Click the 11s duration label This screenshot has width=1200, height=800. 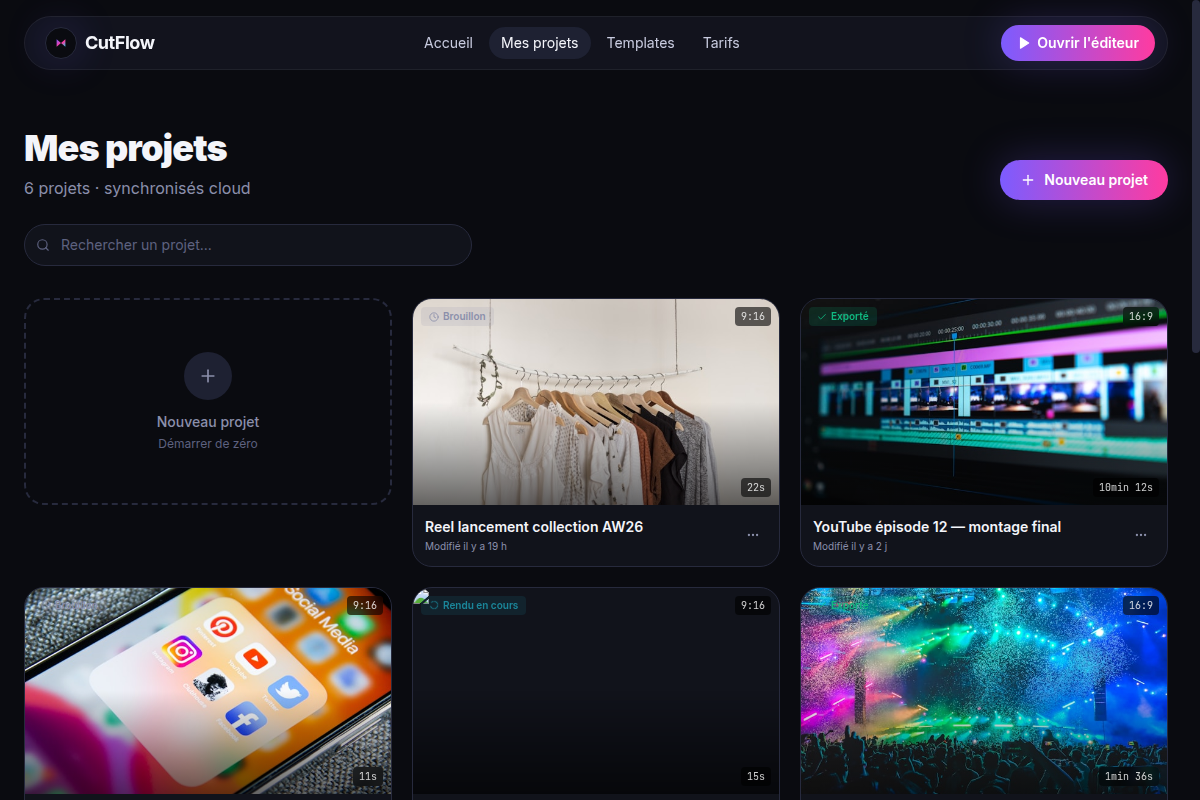[x=367, y=777]
